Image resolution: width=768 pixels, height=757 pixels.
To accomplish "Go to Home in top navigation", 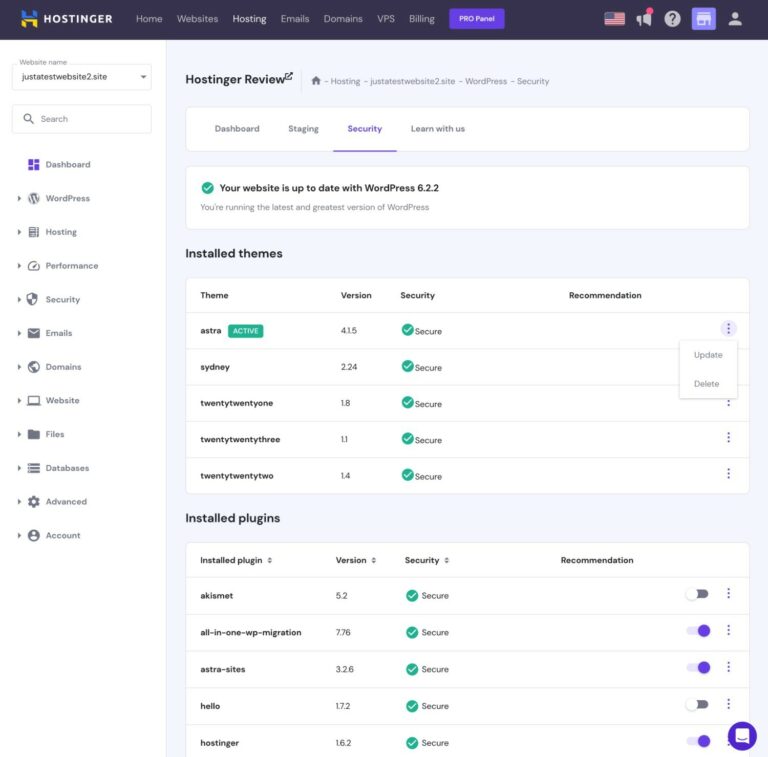I will coord(149,19).
